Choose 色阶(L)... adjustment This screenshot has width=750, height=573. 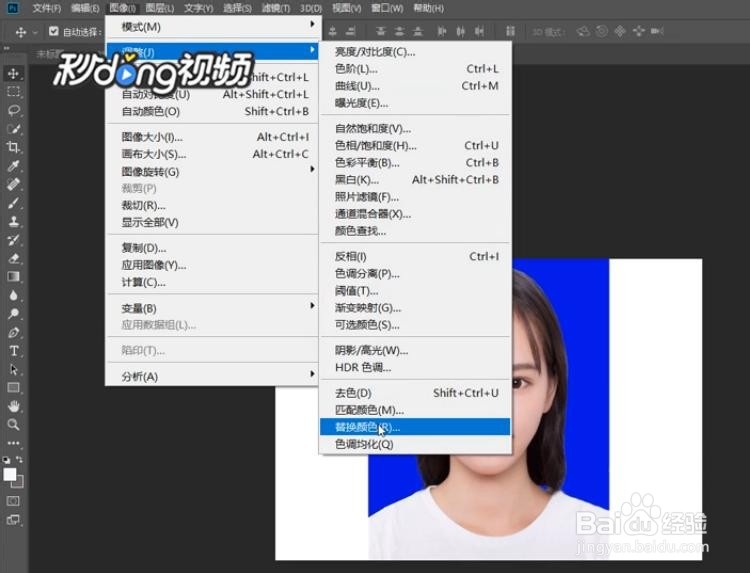click(x=415, y=69)
